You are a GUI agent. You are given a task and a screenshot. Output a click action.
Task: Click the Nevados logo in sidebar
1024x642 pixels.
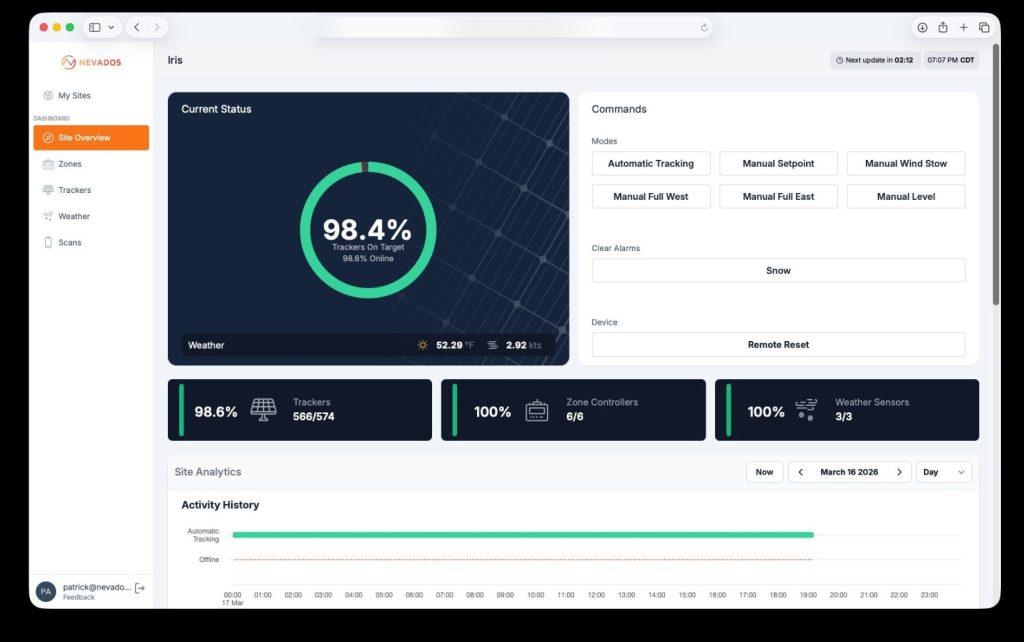click(x=91, y=61)
